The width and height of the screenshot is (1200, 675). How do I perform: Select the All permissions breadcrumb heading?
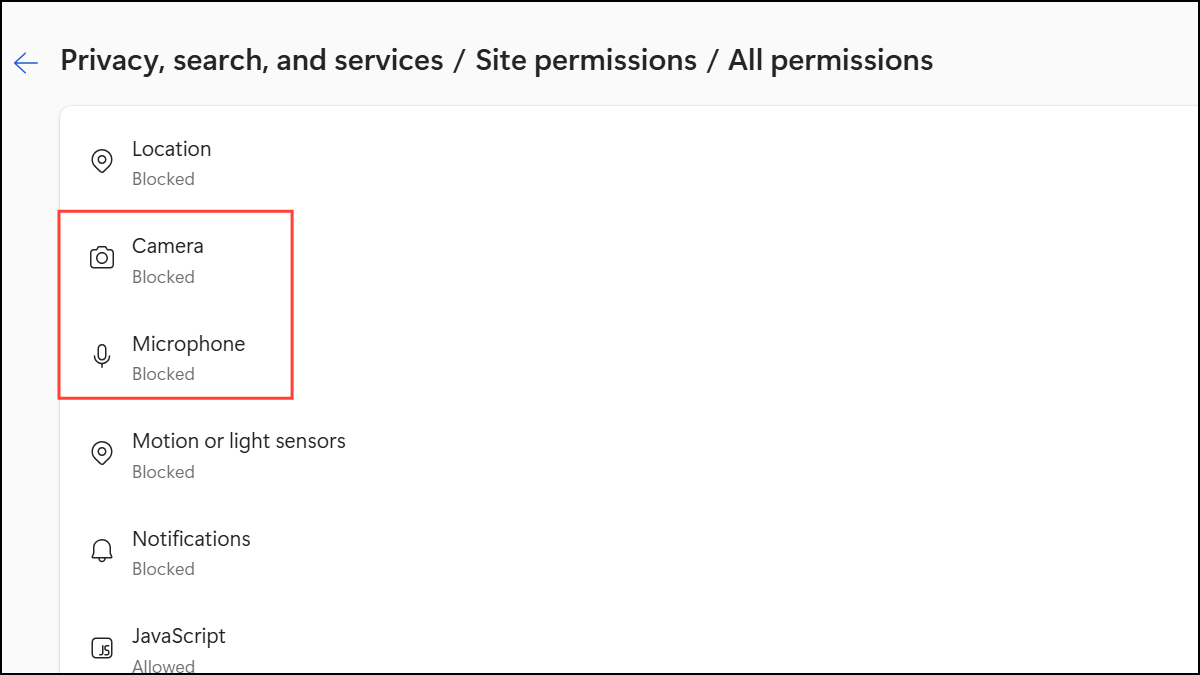830,60
